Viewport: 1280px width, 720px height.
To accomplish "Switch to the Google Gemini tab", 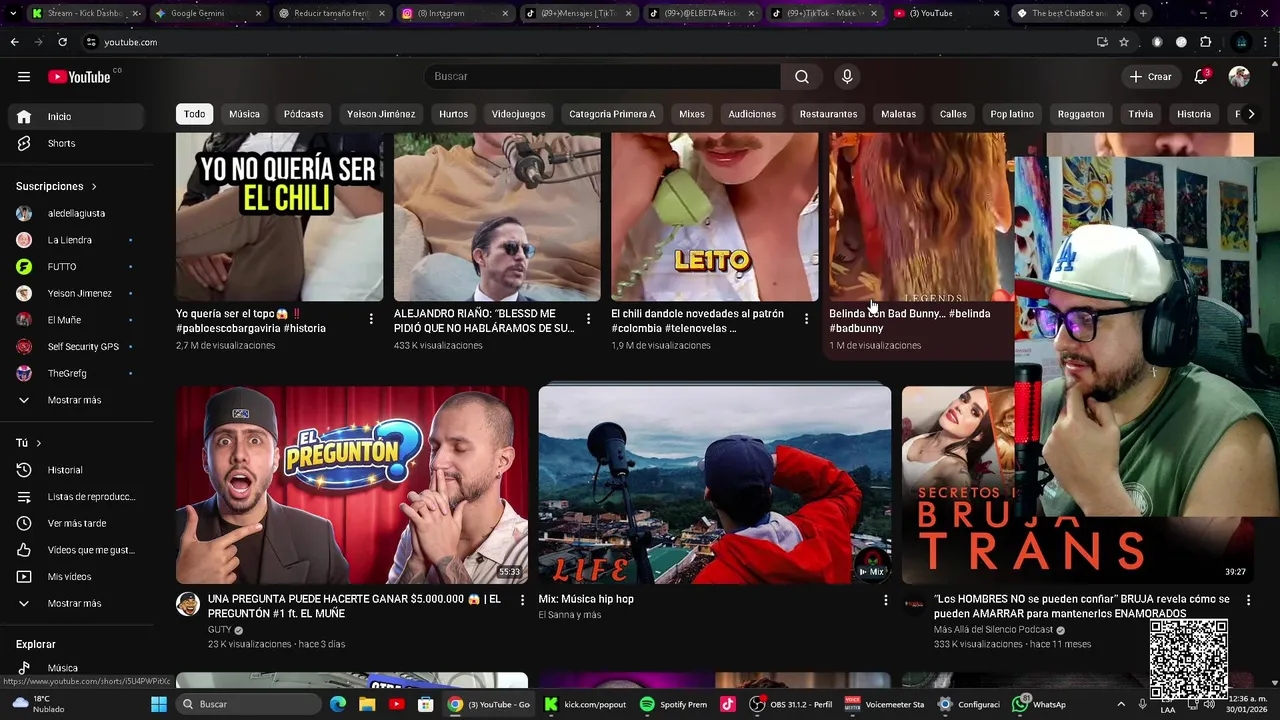I will (x=209, y=13).
